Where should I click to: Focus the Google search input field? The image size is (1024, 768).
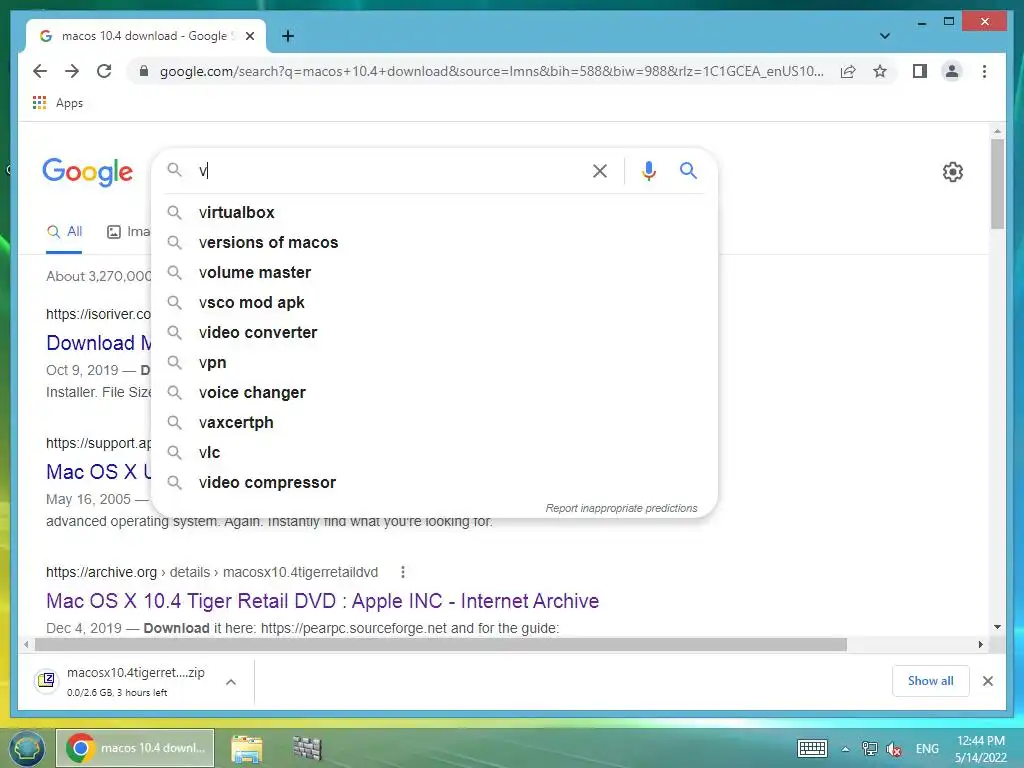click(x=392, y=171)
